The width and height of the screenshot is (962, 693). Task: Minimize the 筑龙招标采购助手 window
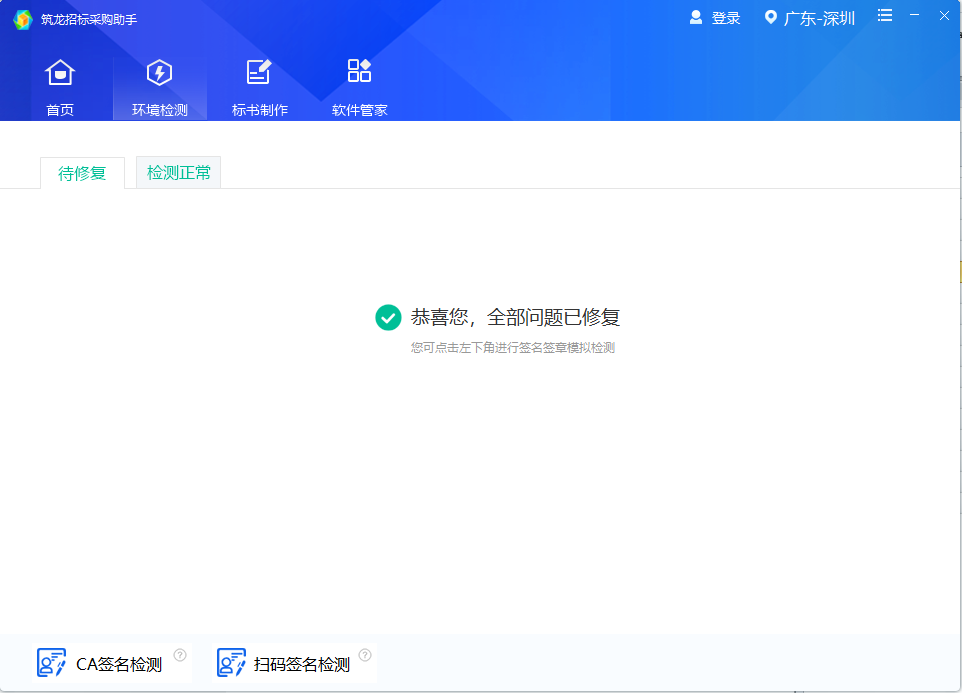click(x=914, y=15)
